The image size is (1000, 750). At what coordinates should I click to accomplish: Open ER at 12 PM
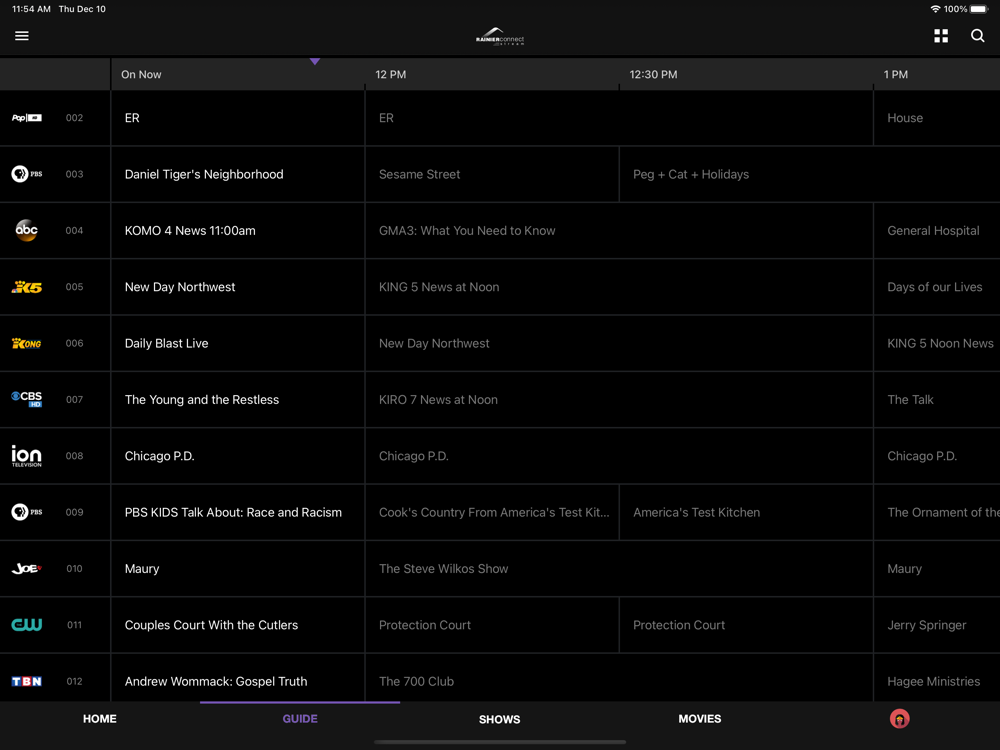(619, 118)
